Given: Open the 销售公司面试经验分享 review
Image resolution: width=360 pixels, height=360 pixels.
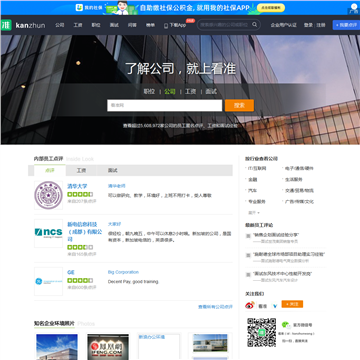Looking at the screenshot, I should 276,235.
